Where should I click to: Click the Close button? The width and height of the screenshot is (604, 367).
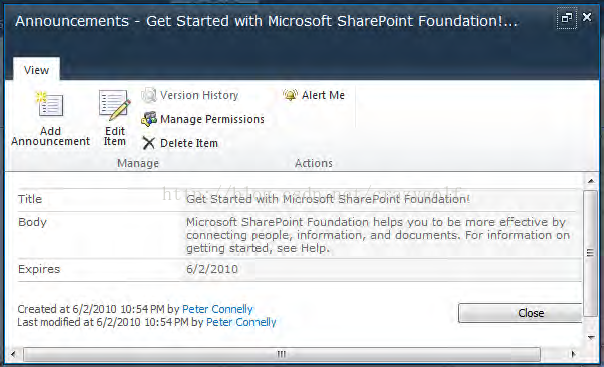[520, 313]
